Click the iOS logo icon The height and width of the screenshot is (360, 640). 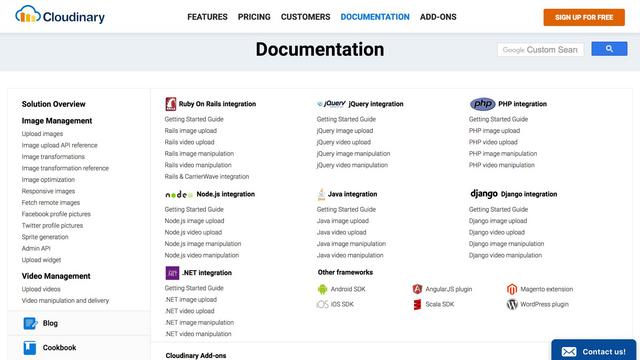coord(322,304)
